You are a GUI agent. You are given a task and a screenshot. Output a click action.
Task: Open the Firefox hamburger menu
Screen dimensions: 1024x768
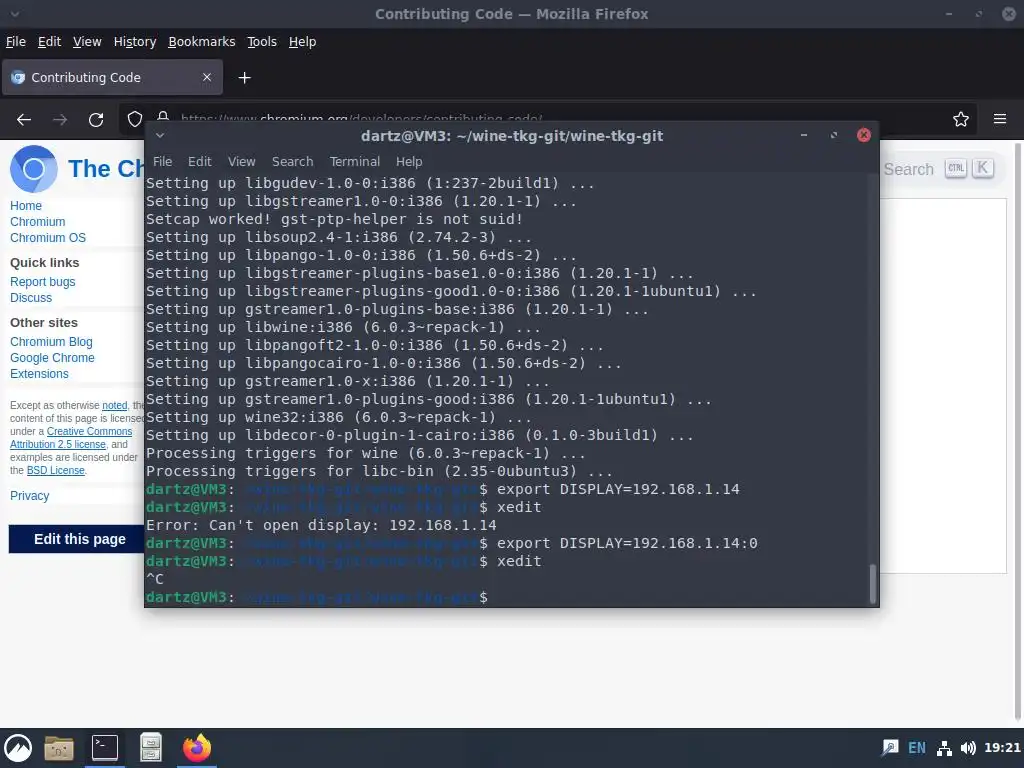point(1000,119)
